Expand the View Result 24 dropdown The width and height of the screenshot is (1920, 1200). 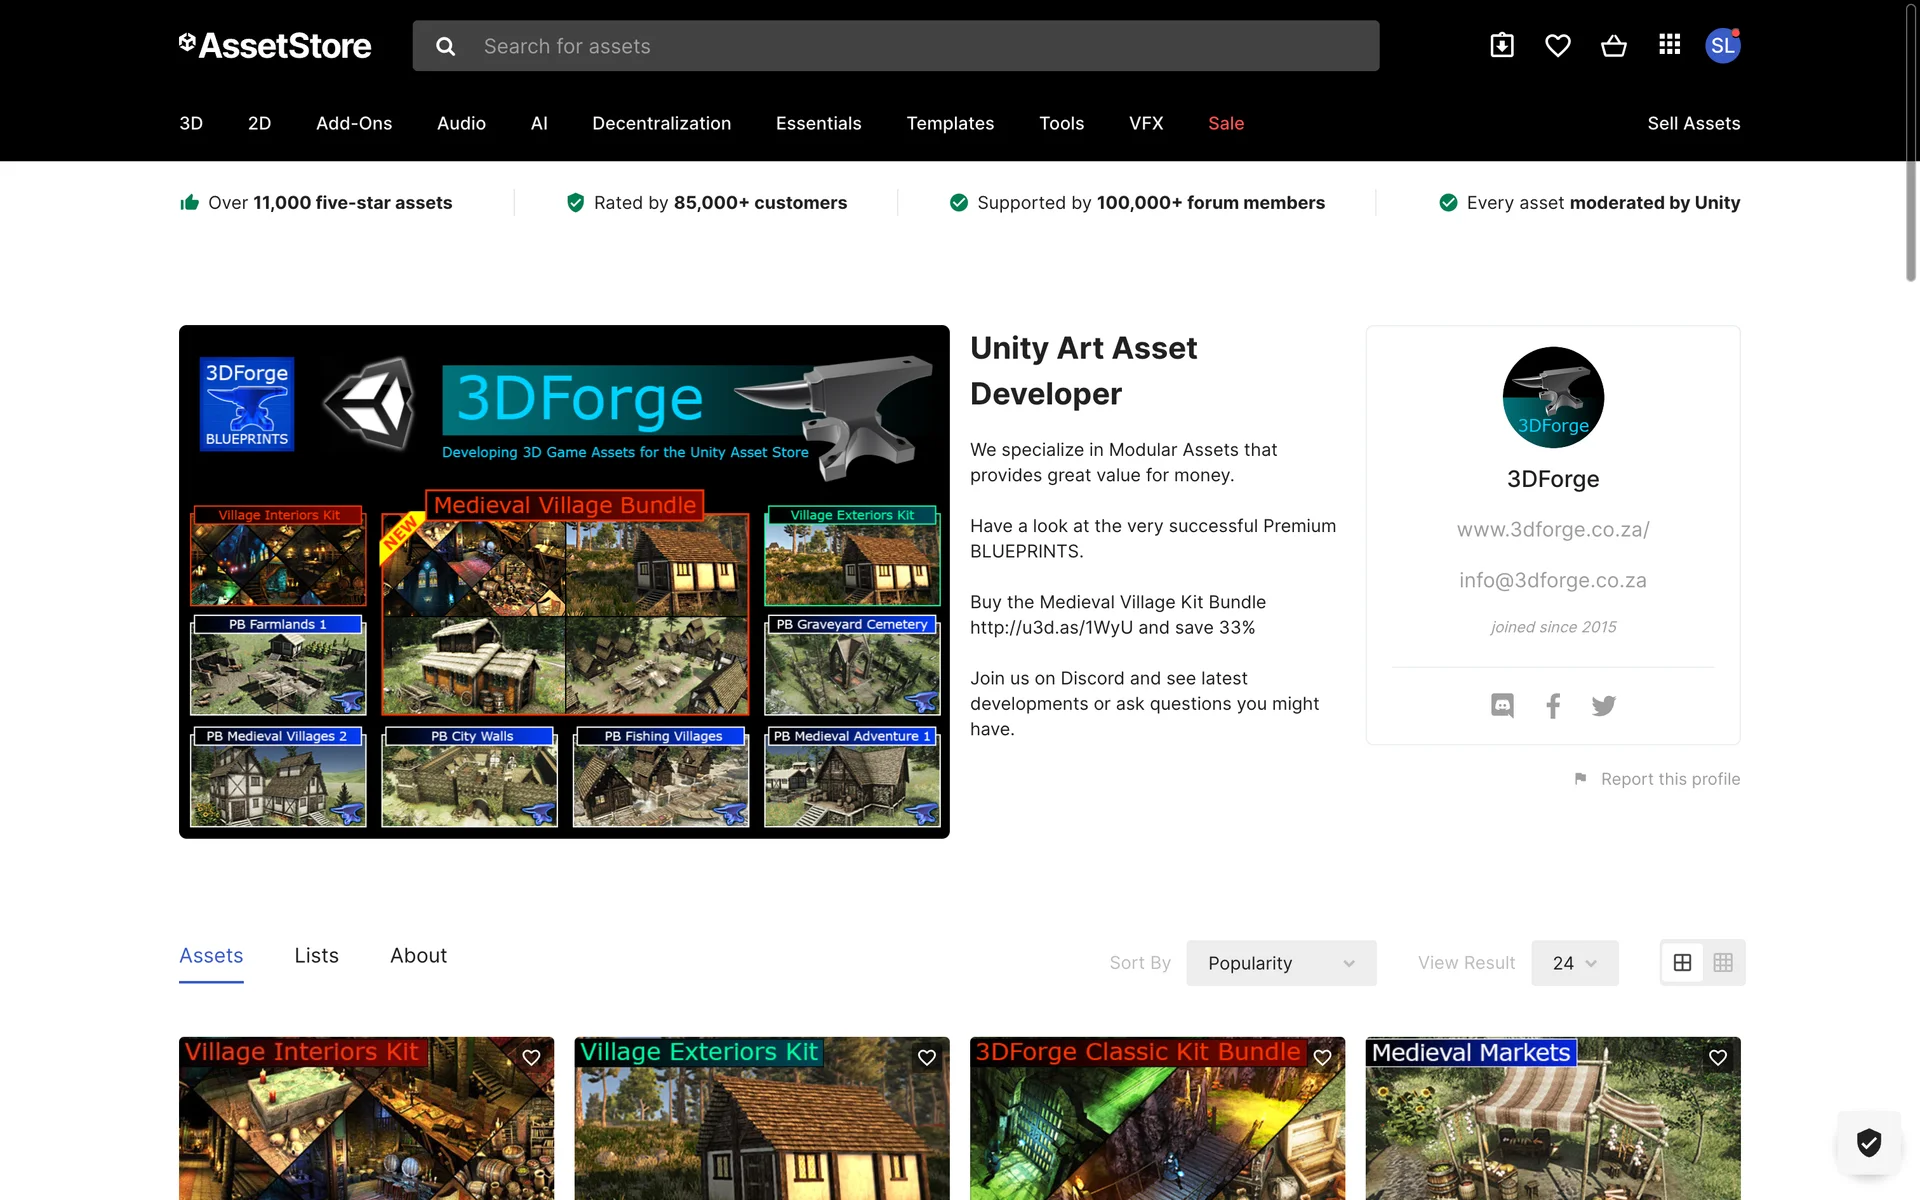tap(1574, 962)
